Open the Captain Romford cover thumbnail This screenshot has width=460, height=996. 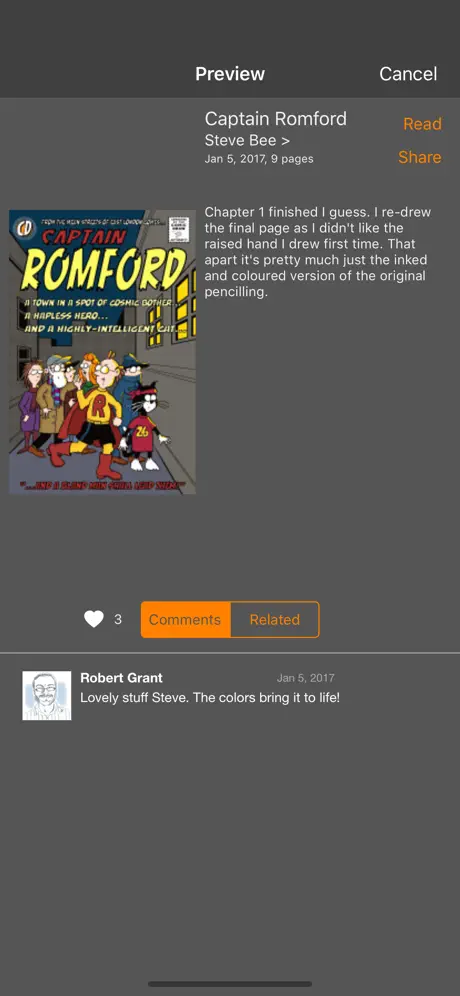(102, 352)
